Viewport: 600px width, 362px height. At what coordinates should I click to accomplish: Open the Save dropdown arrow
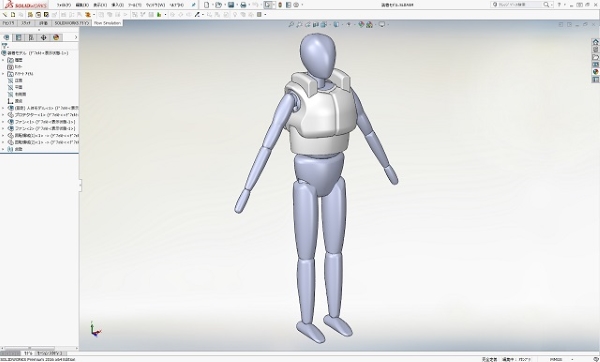click(x=236, y=5)
